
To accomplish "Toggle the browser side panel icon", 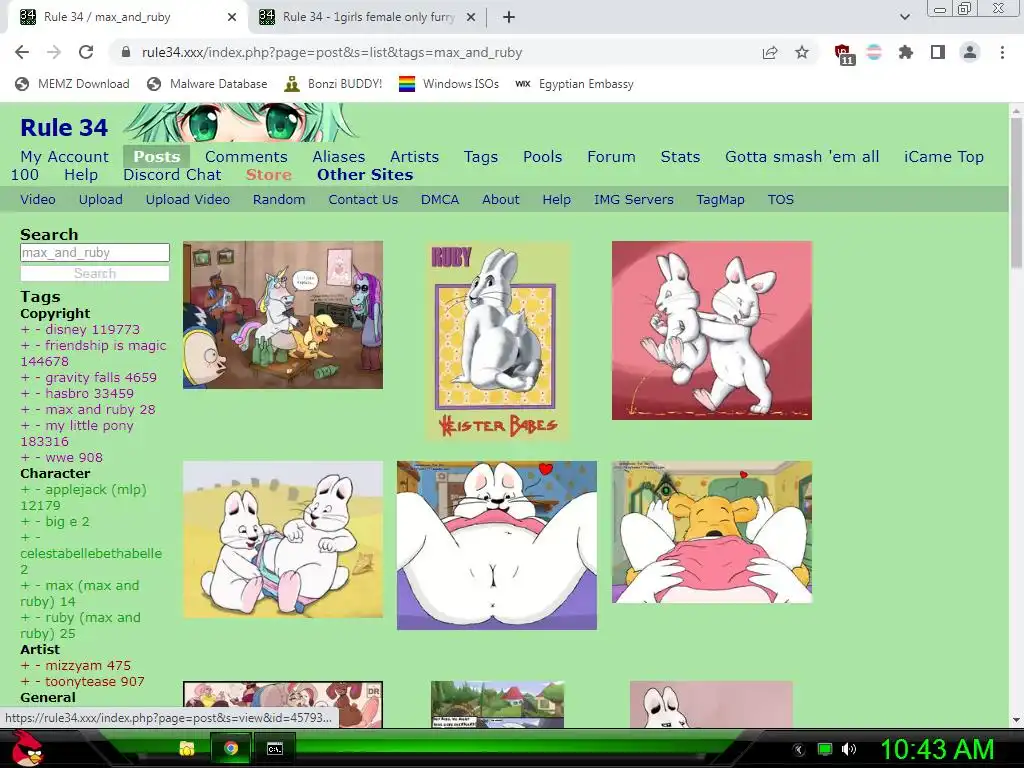I will pos(938,52).
